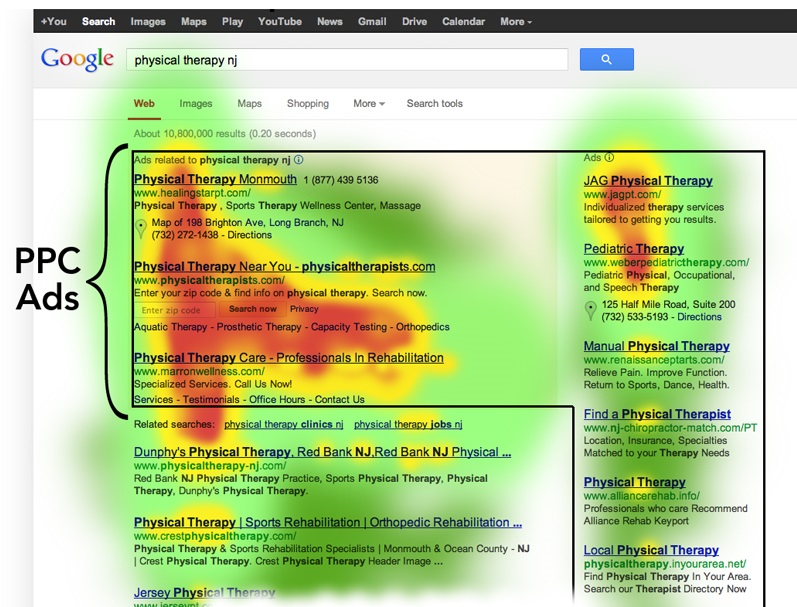Open the Local Physical Therapy ad

(651, 550)
